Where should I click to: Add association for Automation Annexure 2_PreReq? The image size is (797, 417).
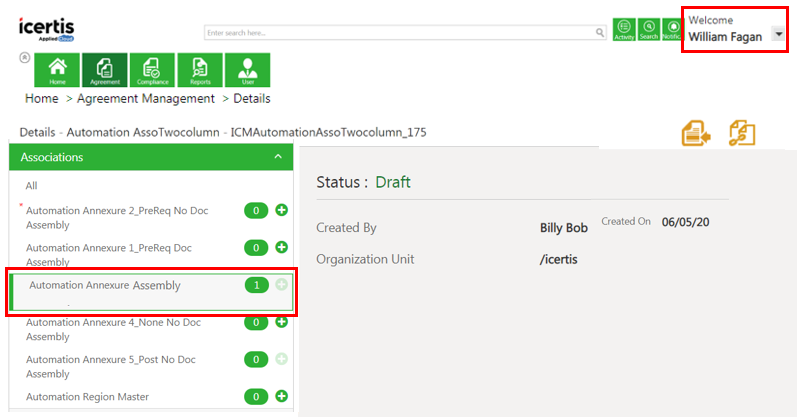coord(281,210)
